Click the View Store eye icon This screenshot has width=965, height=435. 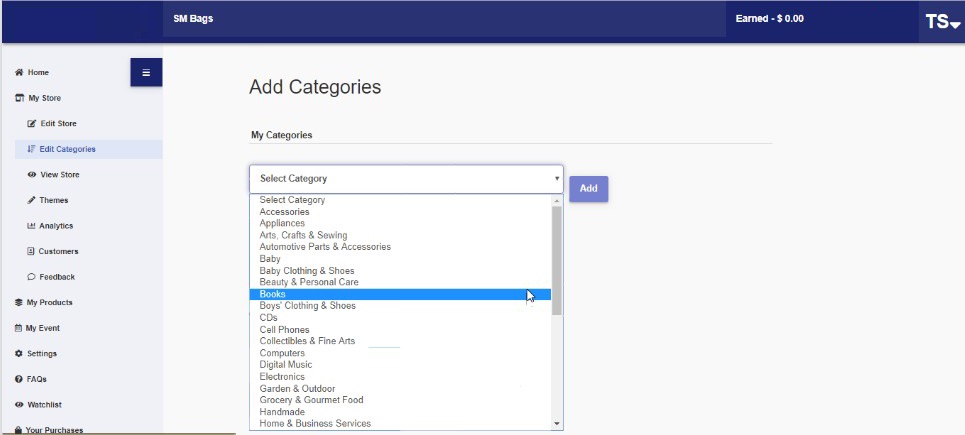click(32, 175)
